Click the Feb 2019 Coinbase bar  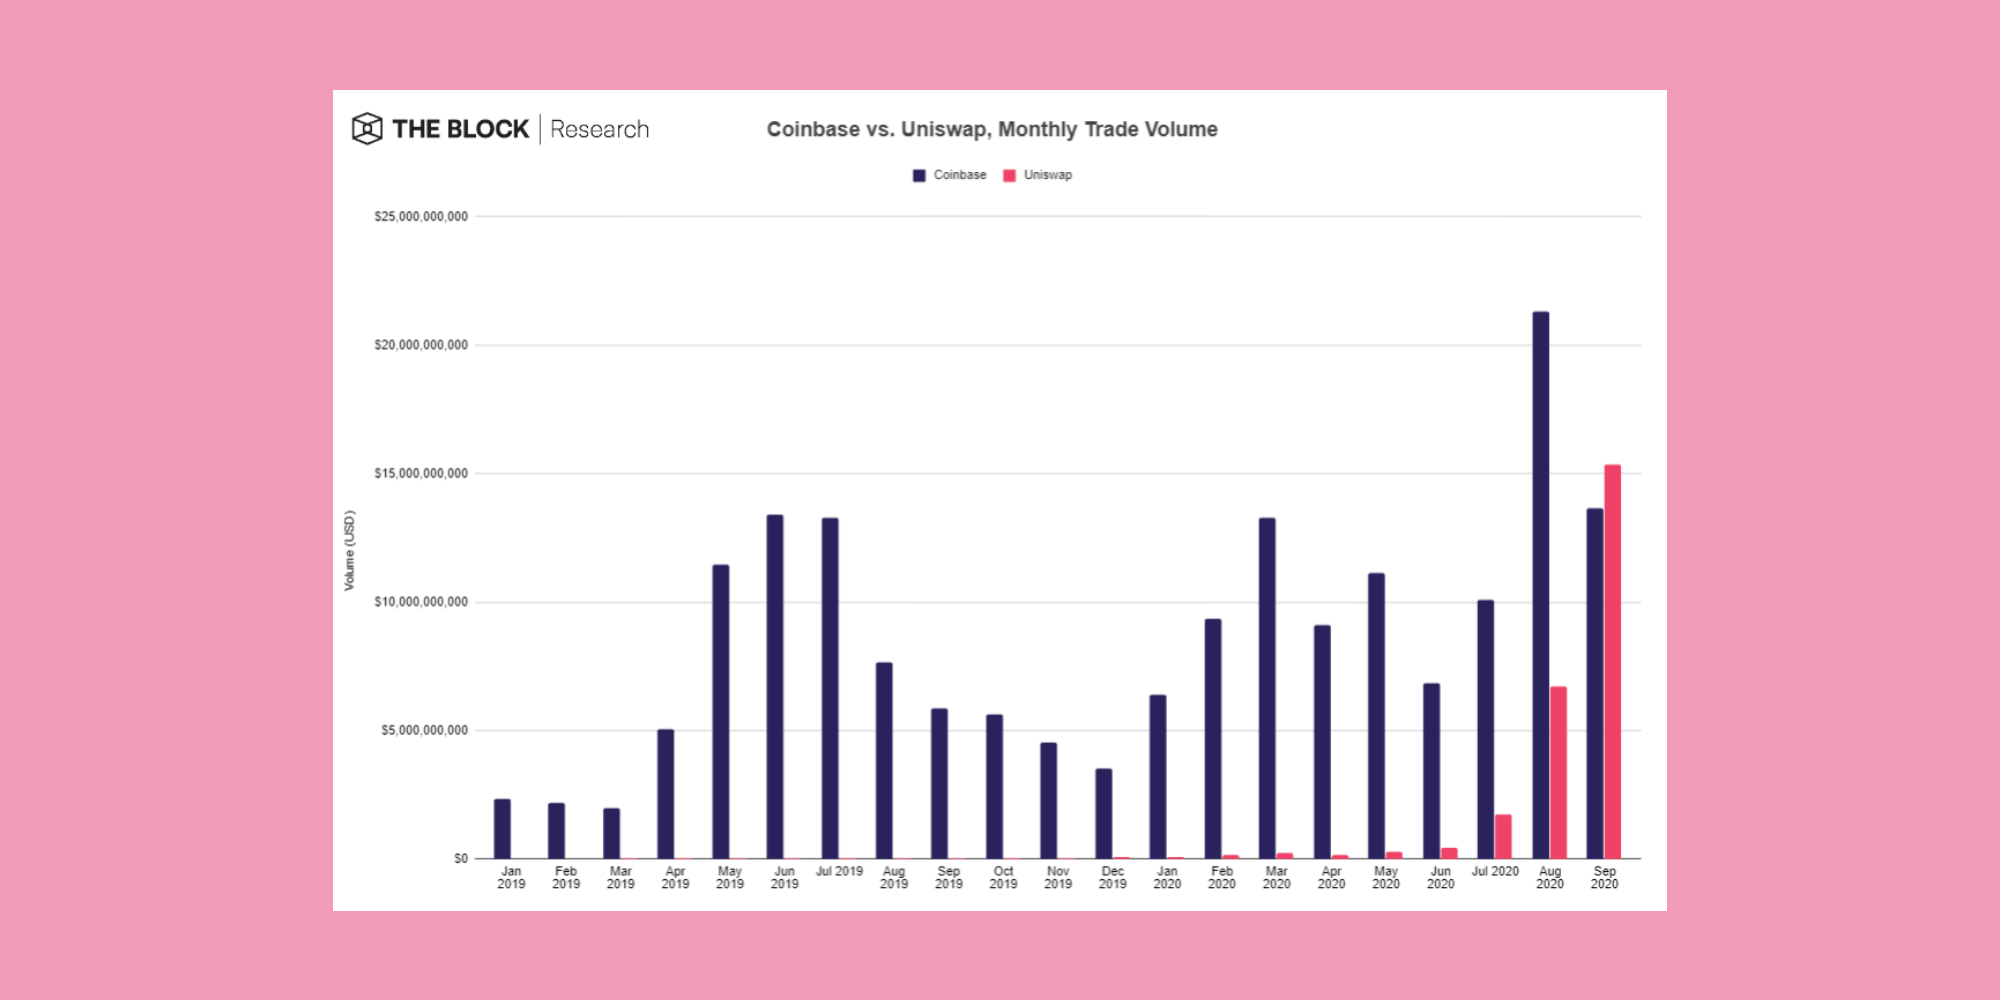click(556, 831)
